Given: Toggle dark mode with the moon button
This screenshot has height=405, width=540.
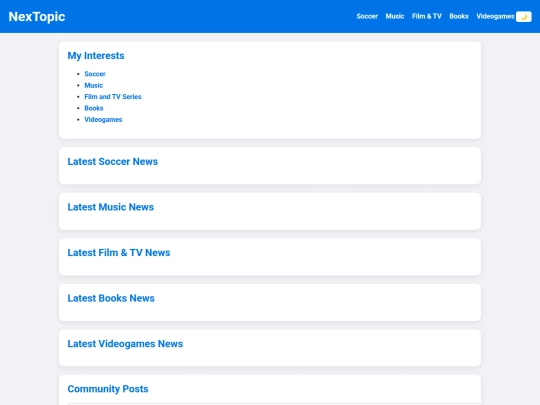Looking at the screenshot, I should 523,17.
